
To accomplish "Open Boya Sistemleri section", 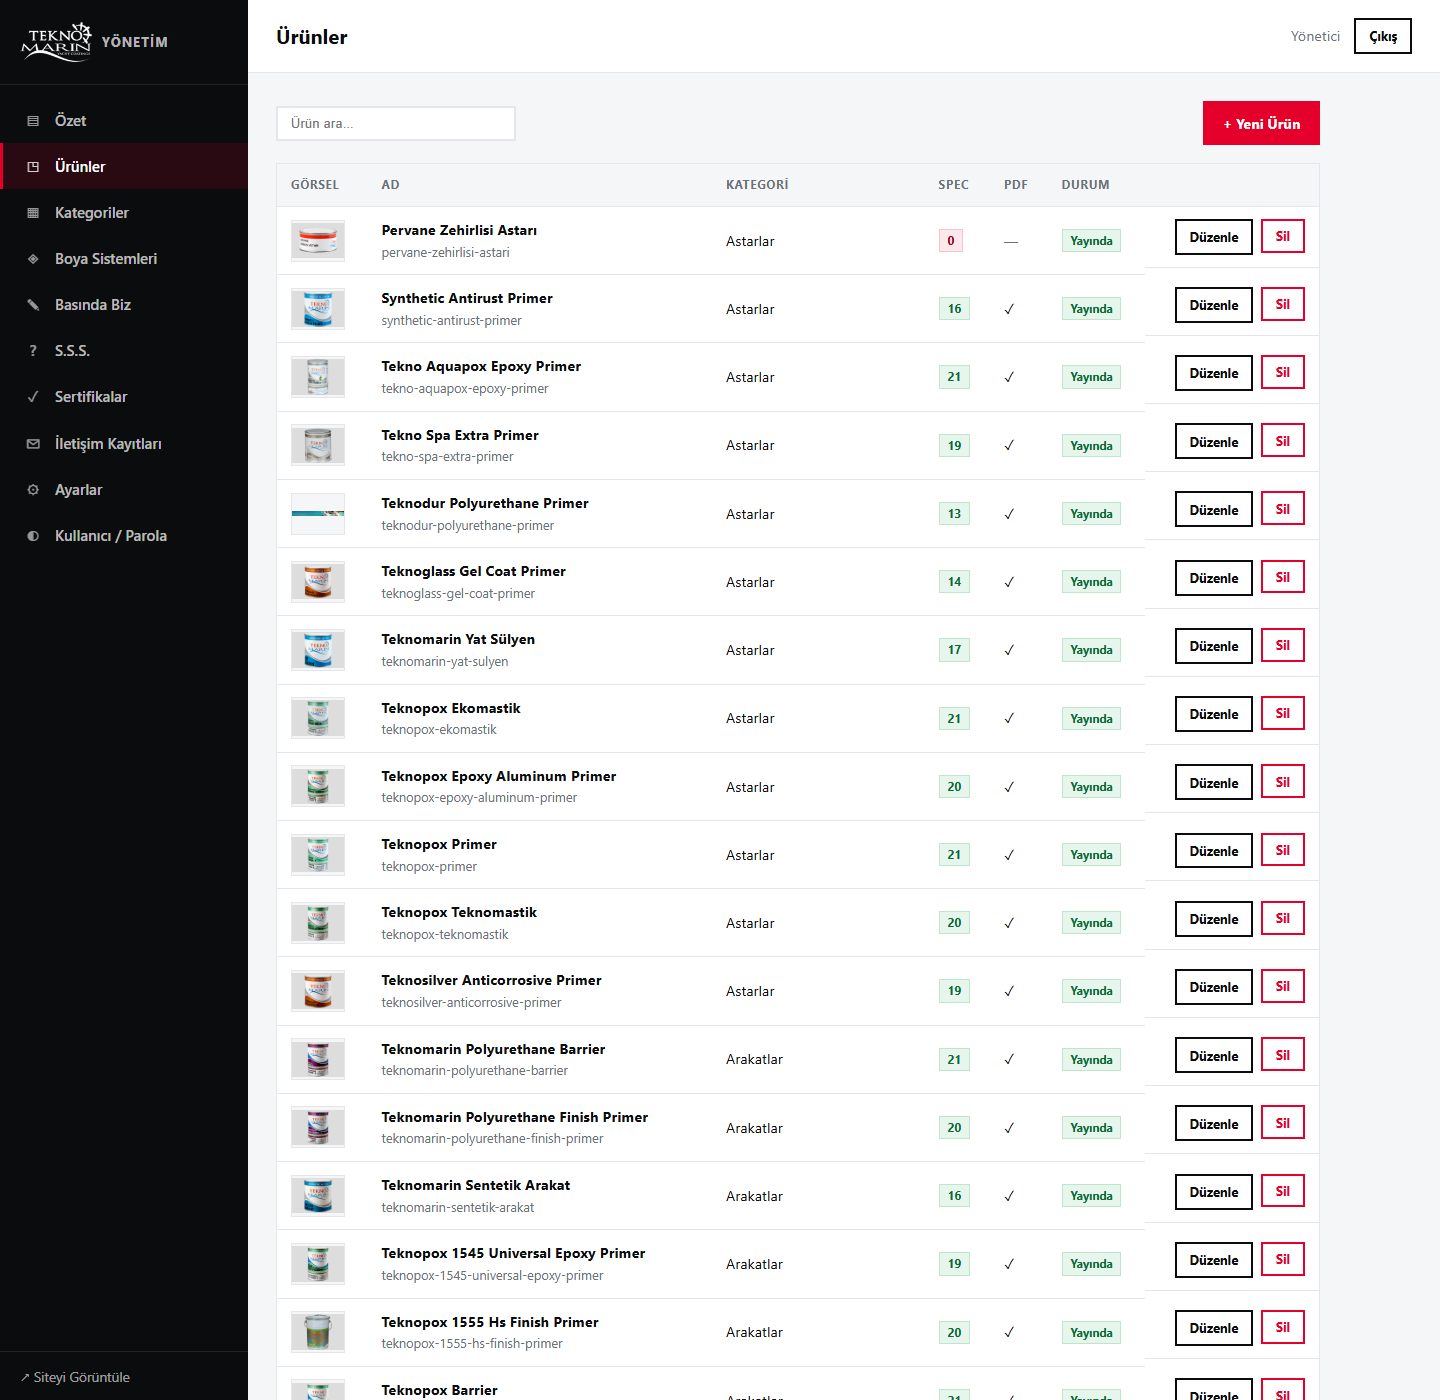I will pyautogui.click(x=124, y=259).
